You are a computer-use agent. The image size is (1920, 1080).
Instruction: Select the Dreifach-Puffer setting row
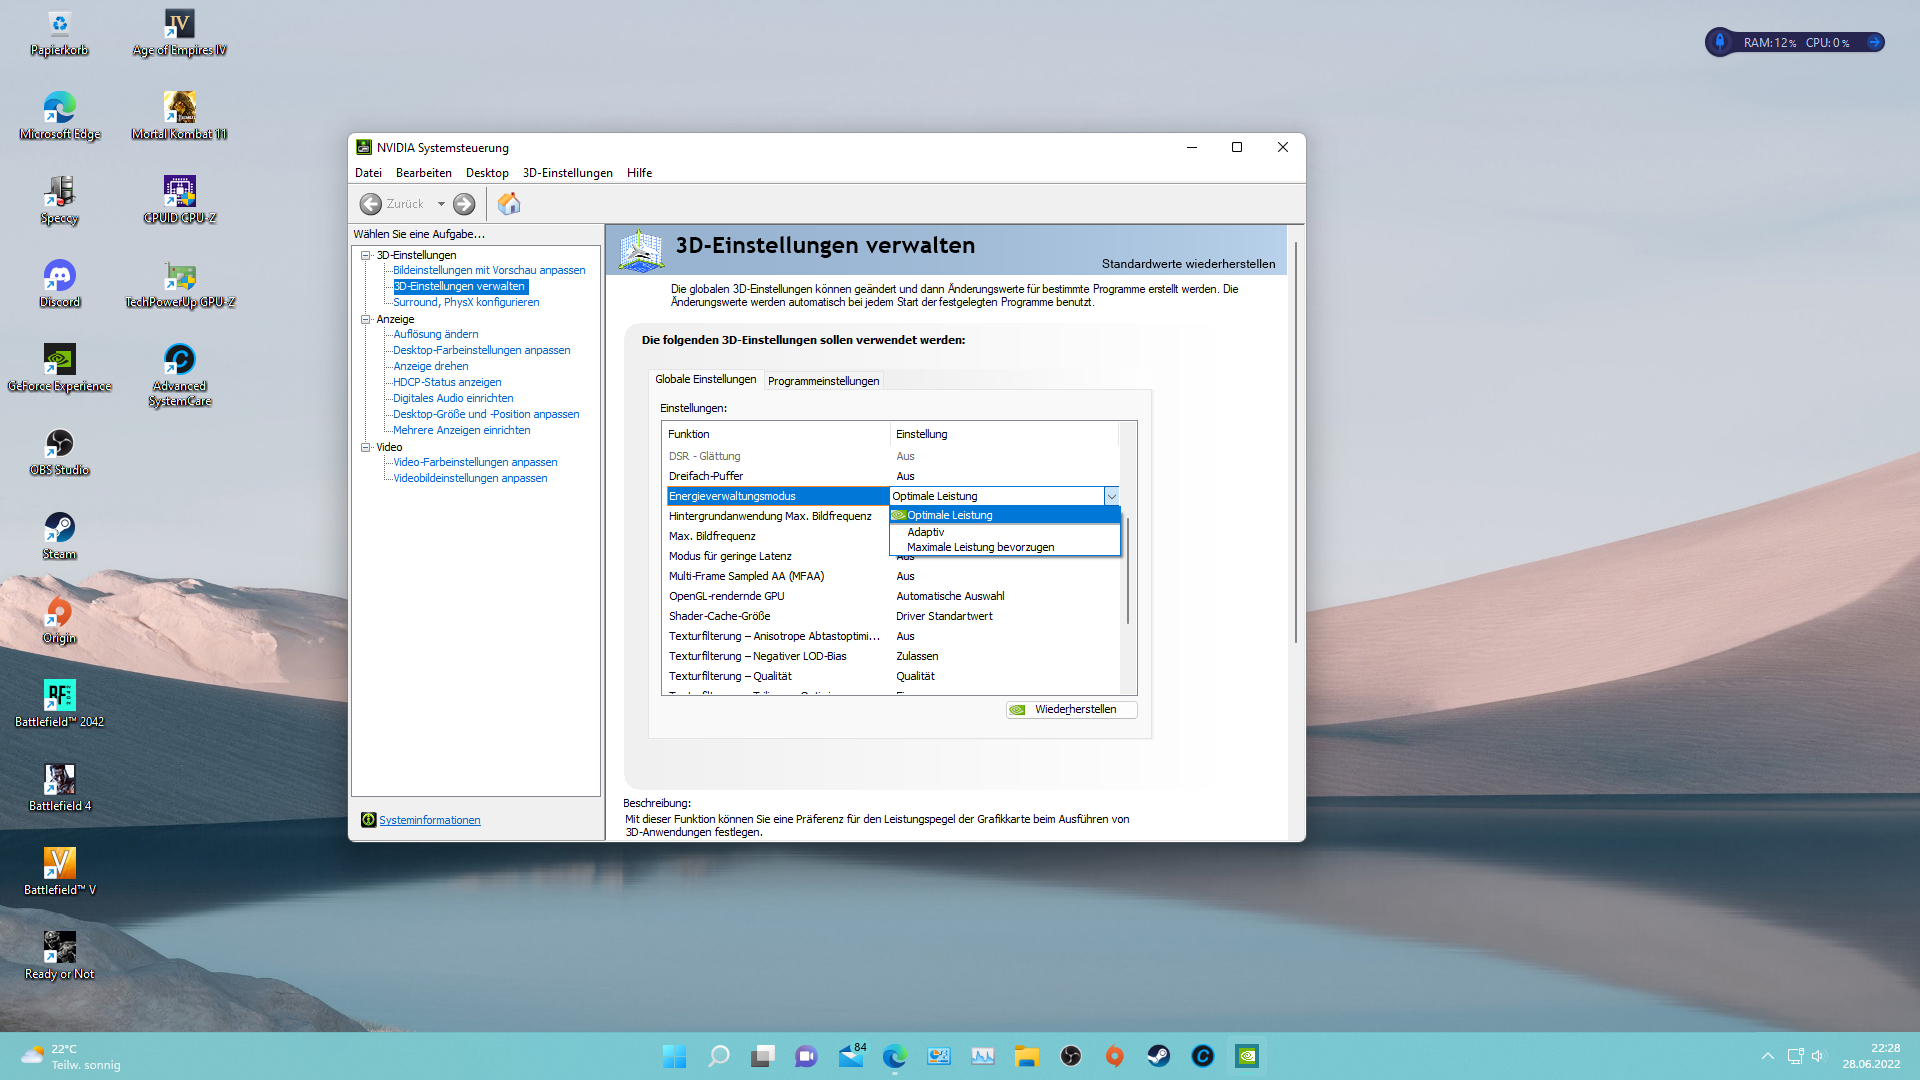coord(892,476)
